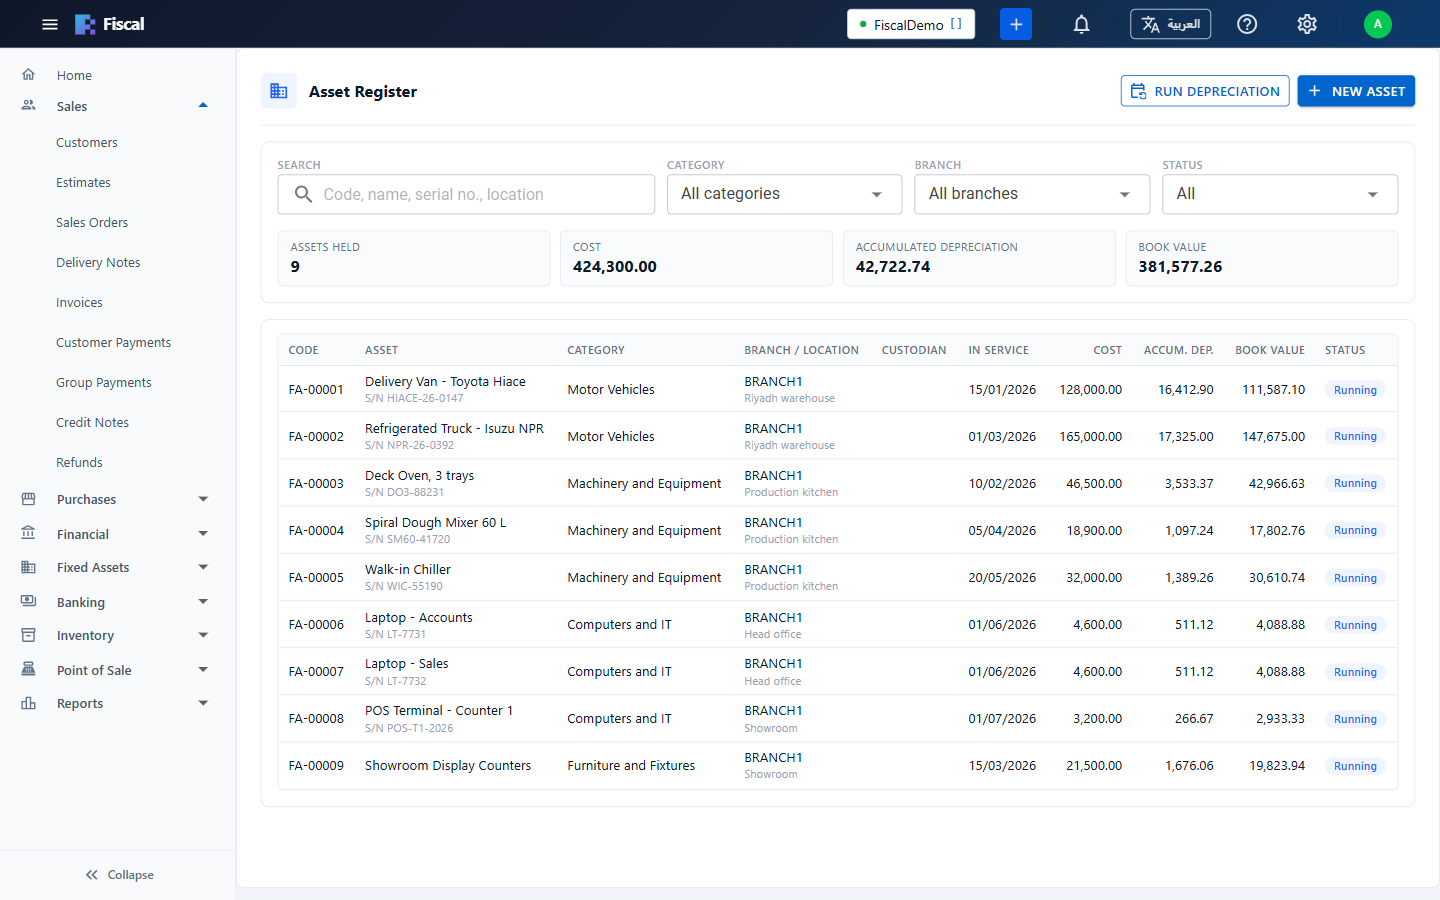Click the Asset Register page icon
This screenshot has width=1440, height=900.
point(279,91)
